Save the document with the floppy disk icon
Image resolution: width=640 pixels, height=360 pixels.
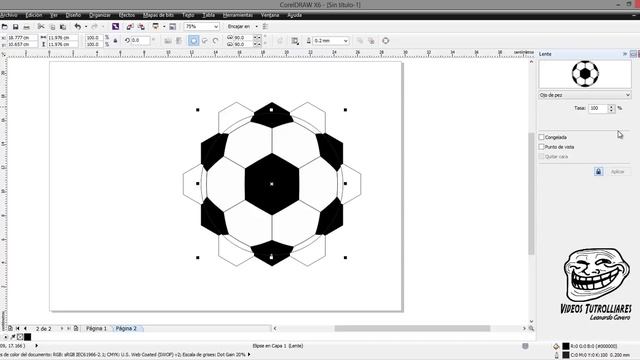tap(15, 27)
